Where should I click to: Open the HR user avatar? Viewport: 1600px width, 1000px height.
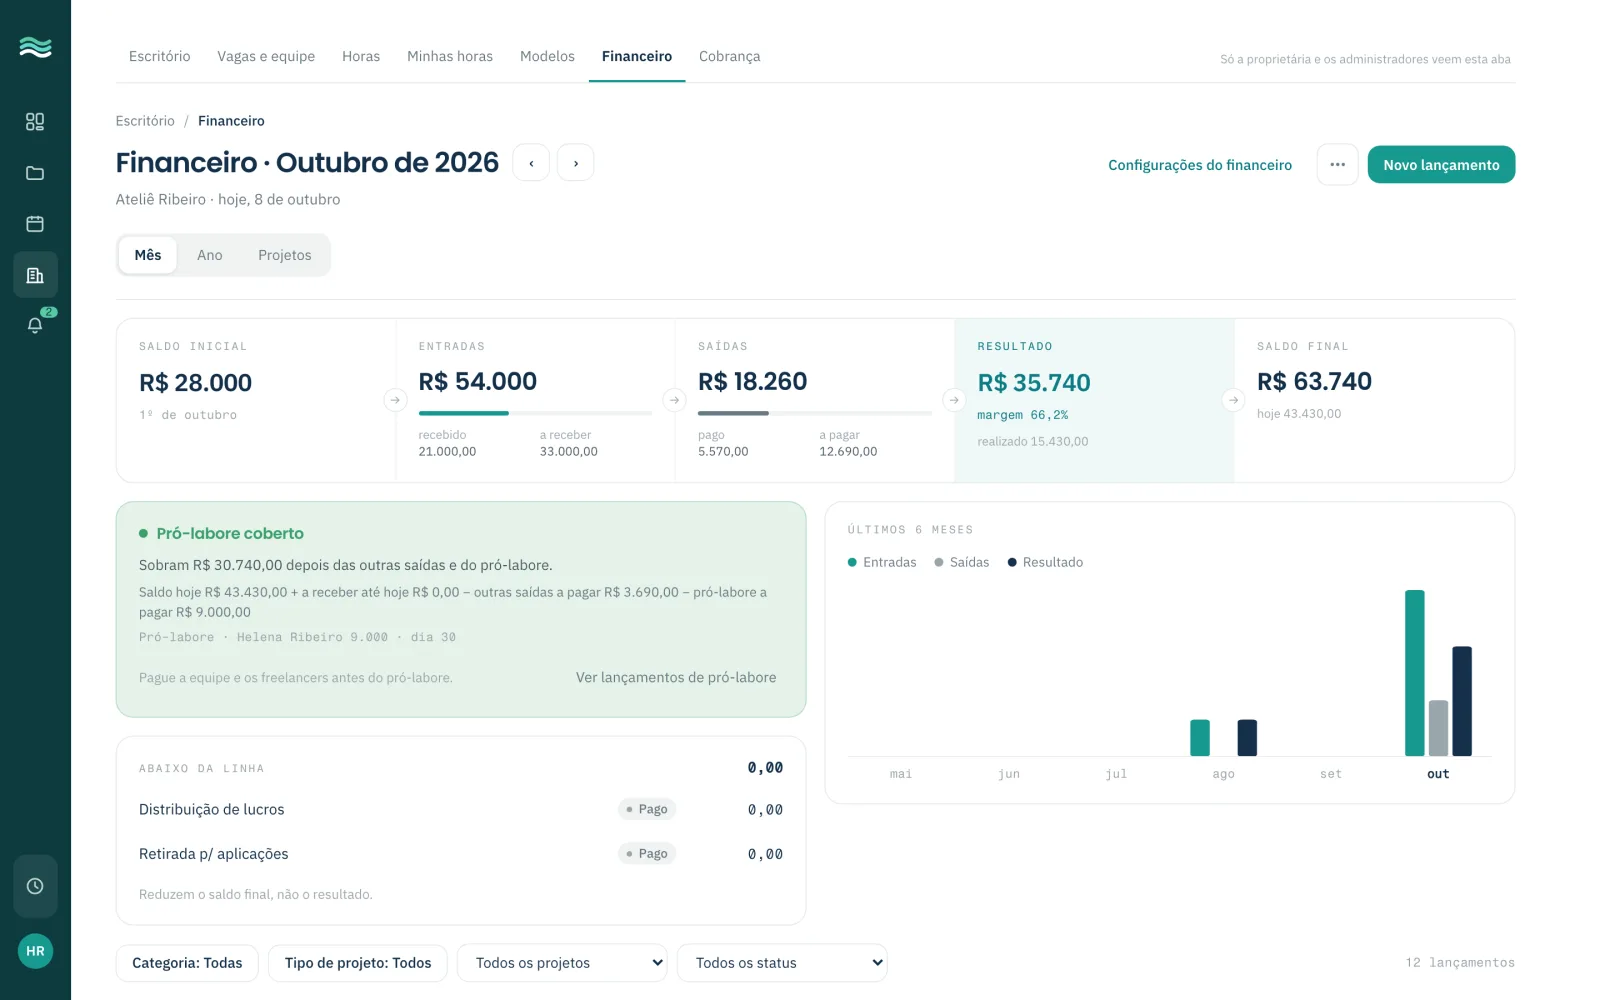coord(35,951)
